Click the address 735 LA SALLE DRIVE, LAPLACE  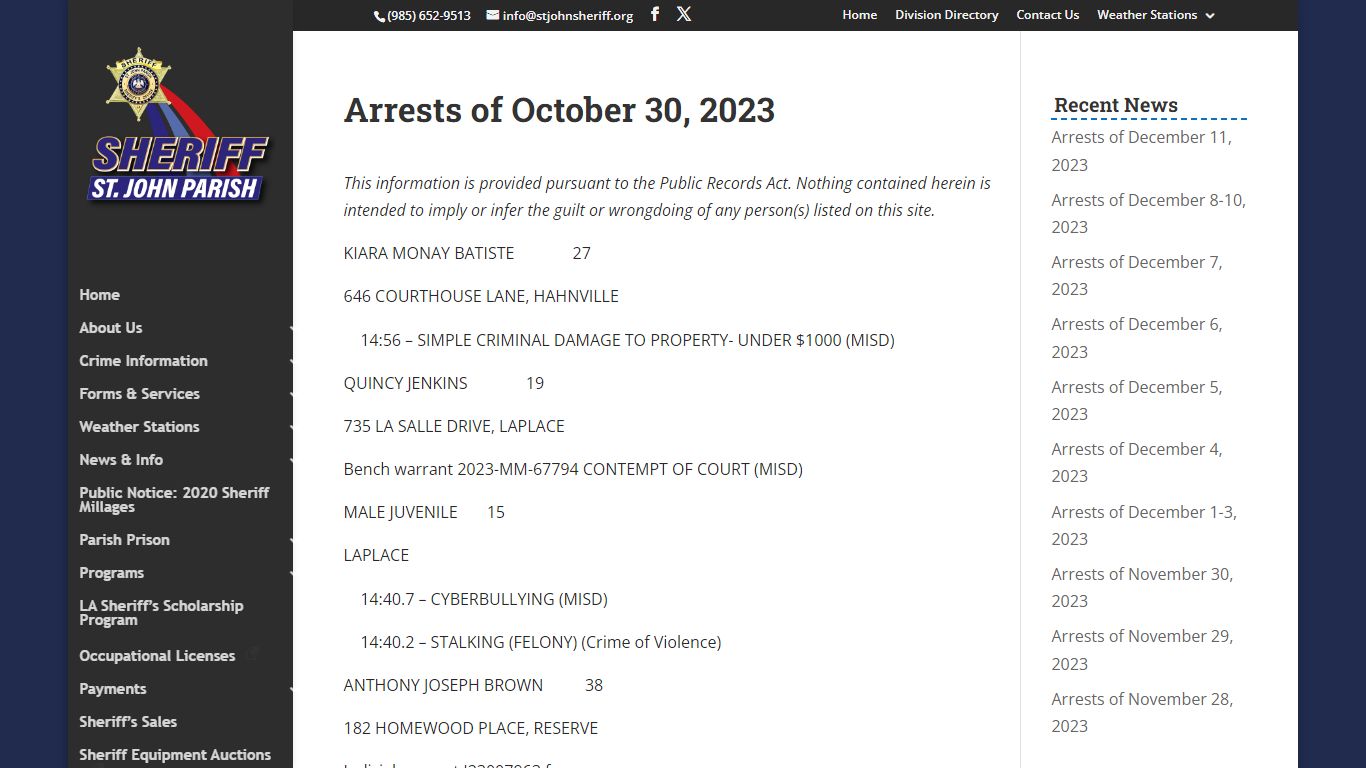pyautogui.click(x=454, y=426)
